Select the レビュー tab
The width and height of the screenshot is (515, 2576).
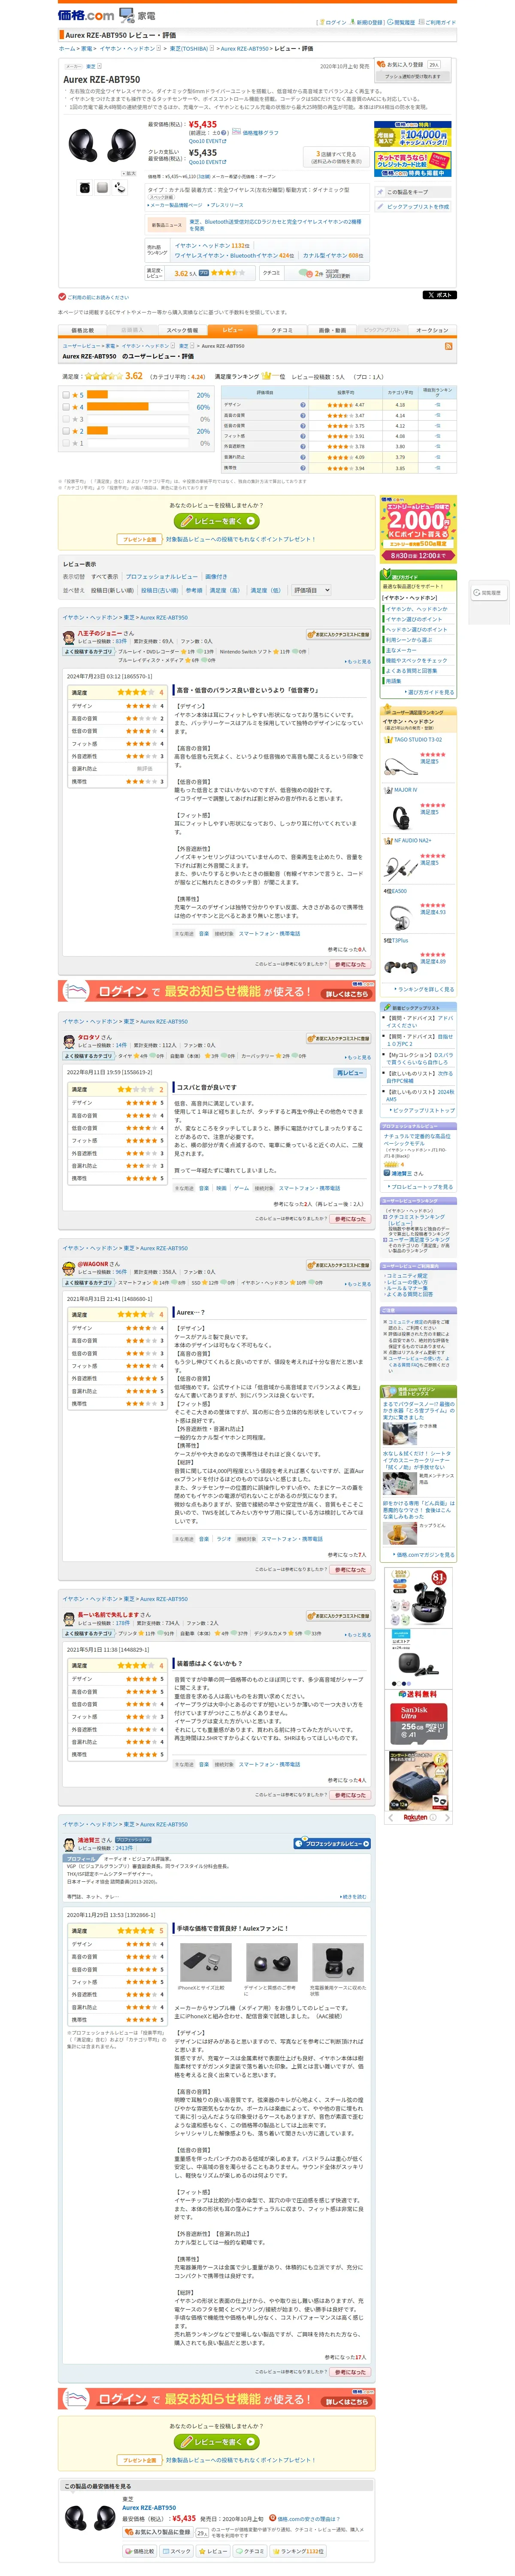coord(232,330)
